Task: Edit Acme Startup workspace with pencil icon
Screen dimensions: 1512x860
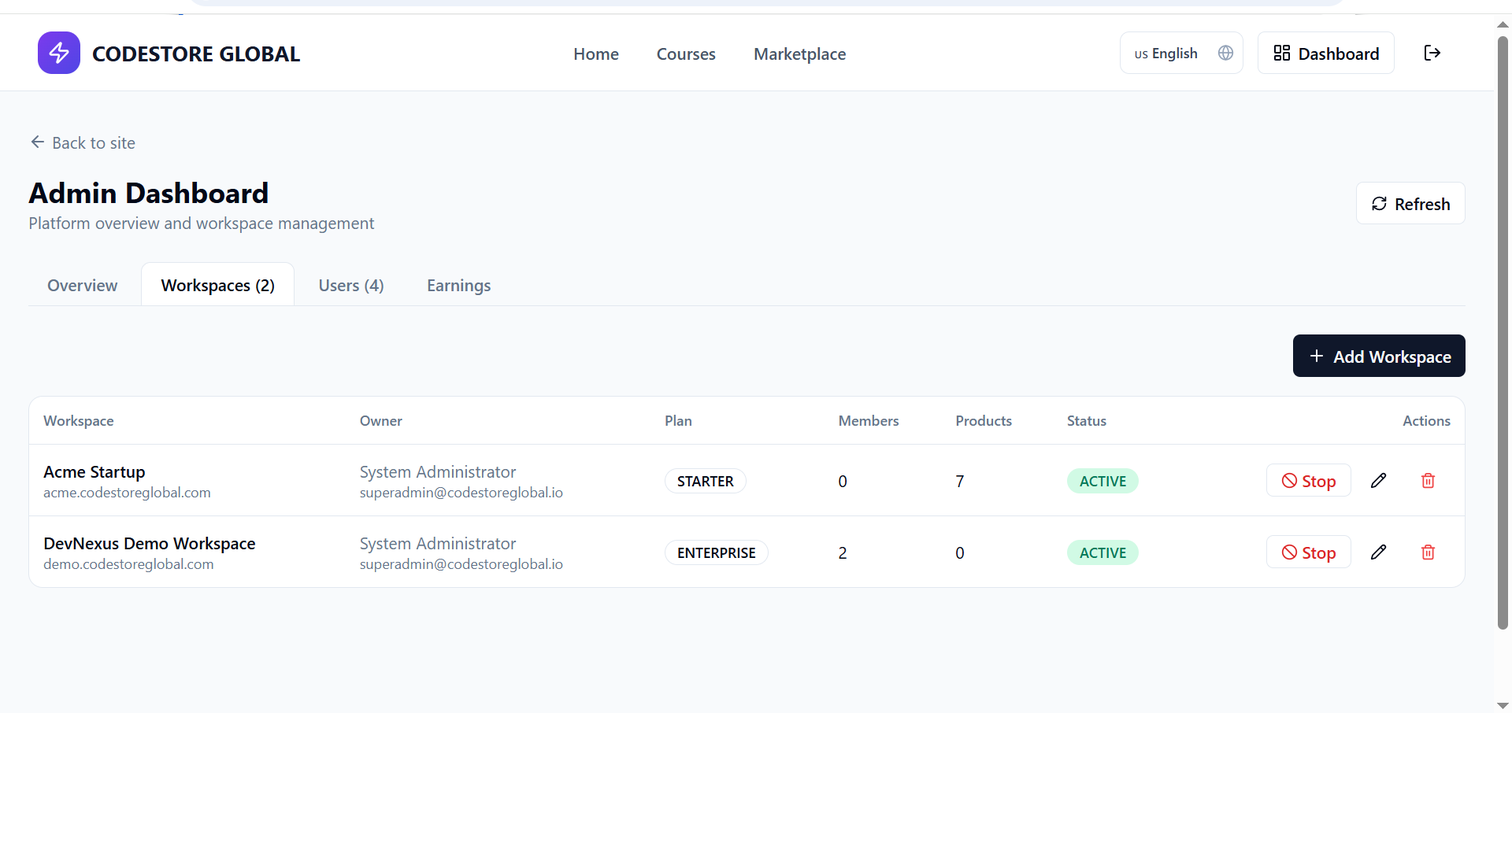Action: pyautogui.click(x=1378, y=481)
